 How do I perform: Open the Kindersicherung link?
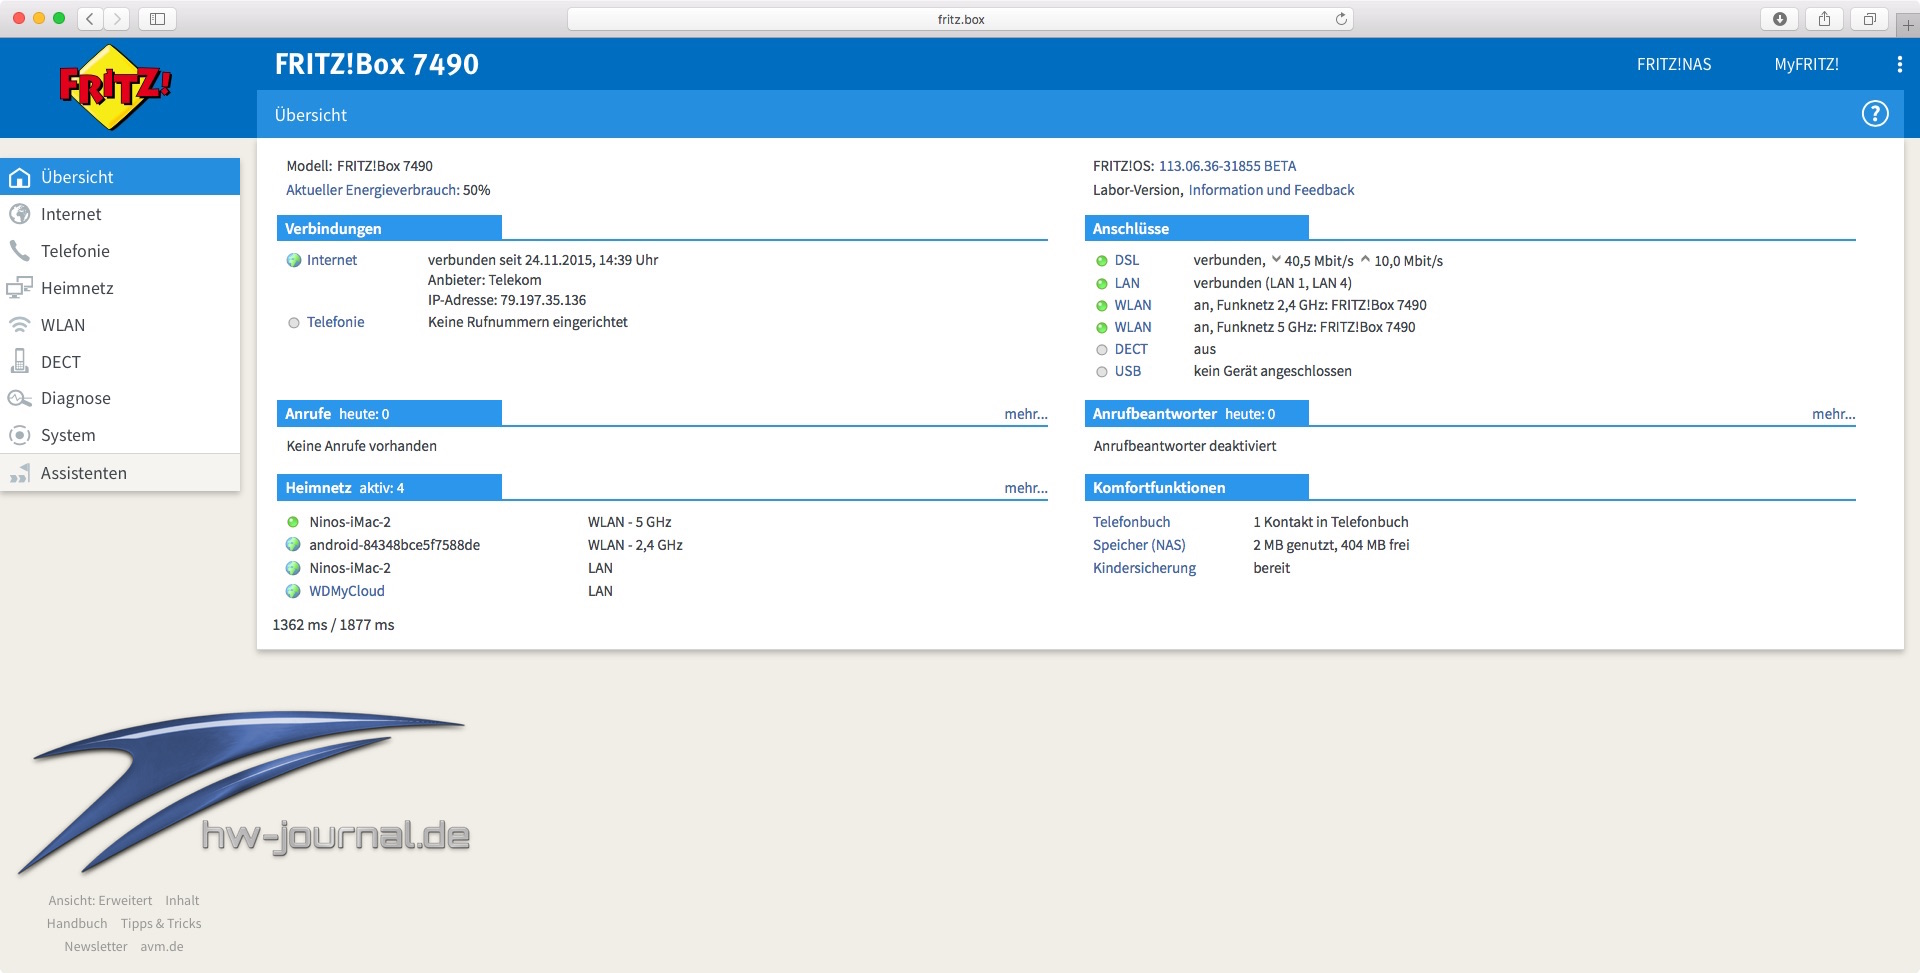pyautogui.click(x=1144, y=568)
